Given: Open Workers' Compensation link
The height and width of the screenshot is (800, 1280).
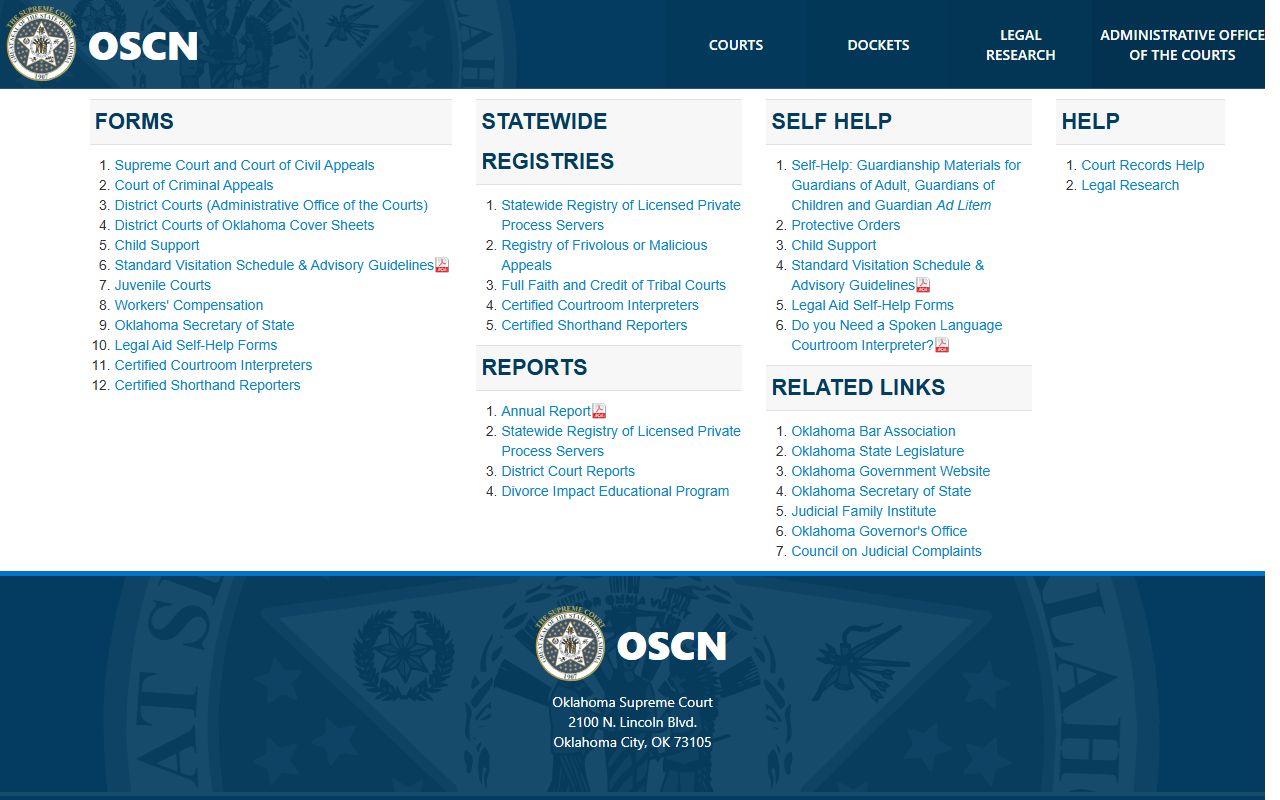Looking at the screenshot, I should (x=189, y=305).
